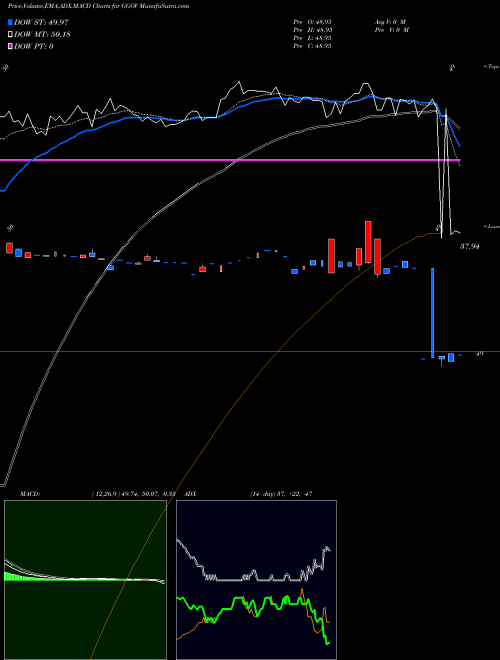Click the tallest red volume candle

pyautogui.click(x=368, y=242)
